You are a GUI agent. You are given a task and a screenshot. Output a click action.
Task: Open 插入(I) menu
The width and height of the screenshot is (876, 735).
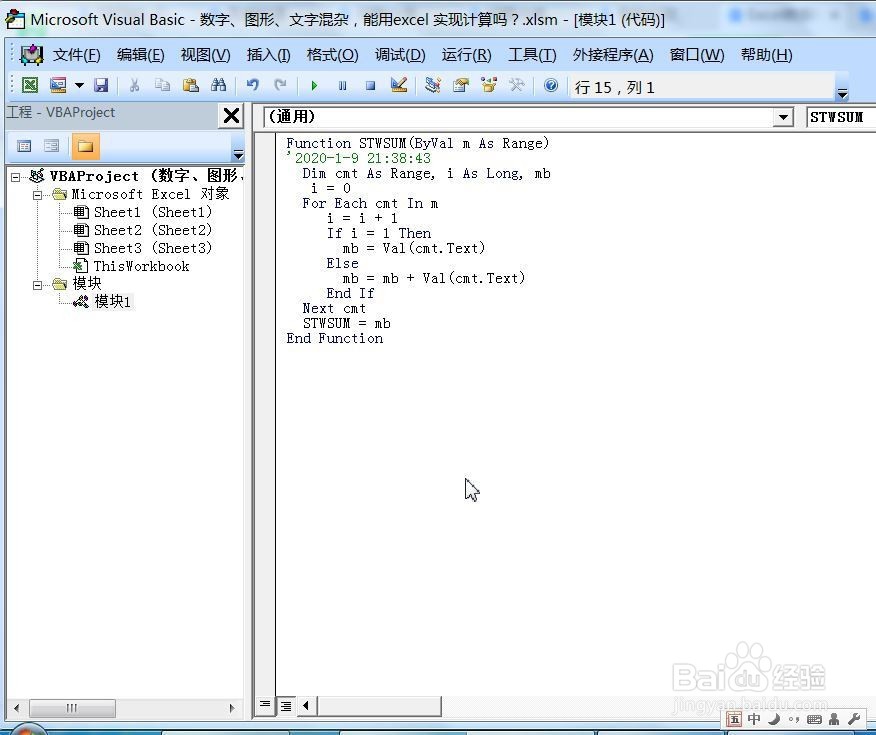[x=268, y=55]
